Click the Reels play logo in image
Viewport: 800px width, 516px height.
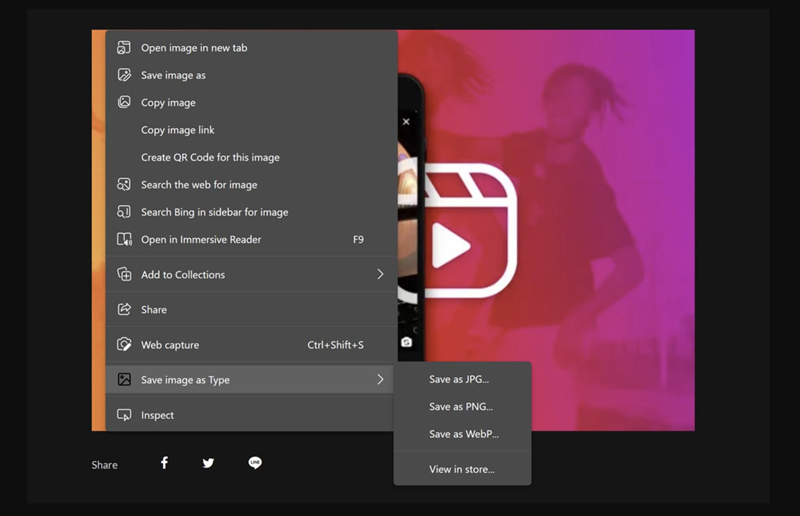(468, 231)
